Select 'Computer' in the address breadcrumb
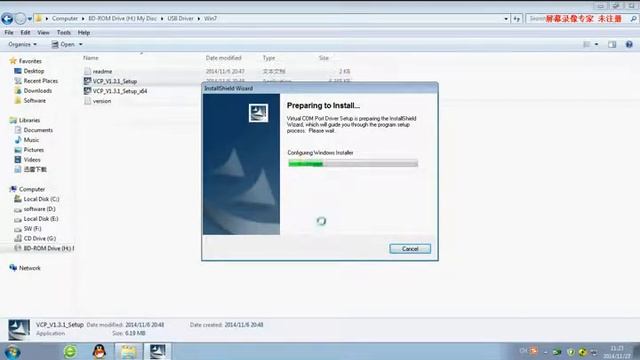640x360 pixels. tap(64, 18)
